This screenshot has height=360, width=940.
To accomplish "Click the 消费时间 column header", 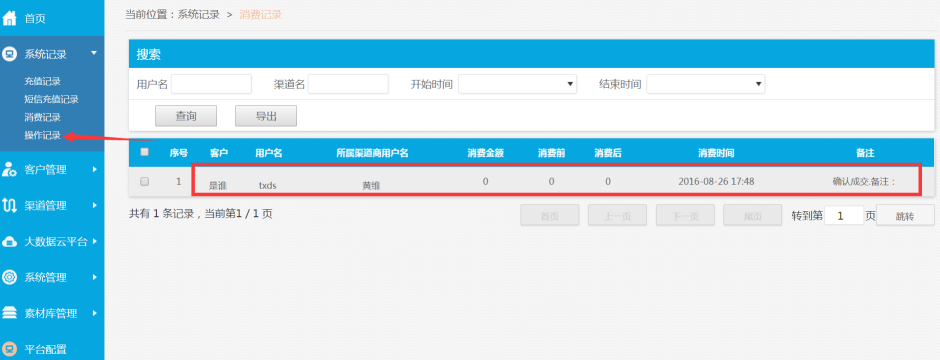I will click(716, 153).
